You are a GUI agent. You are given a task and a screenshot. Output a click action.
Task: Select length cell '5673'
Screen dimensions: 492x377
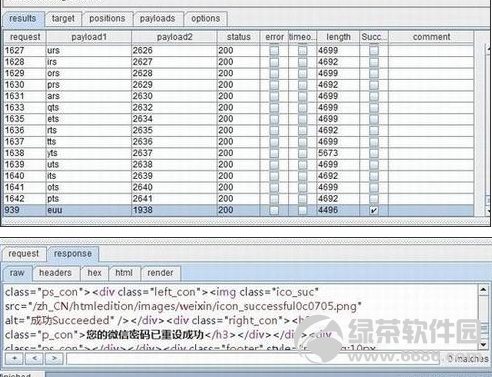[x=338, y=153]
